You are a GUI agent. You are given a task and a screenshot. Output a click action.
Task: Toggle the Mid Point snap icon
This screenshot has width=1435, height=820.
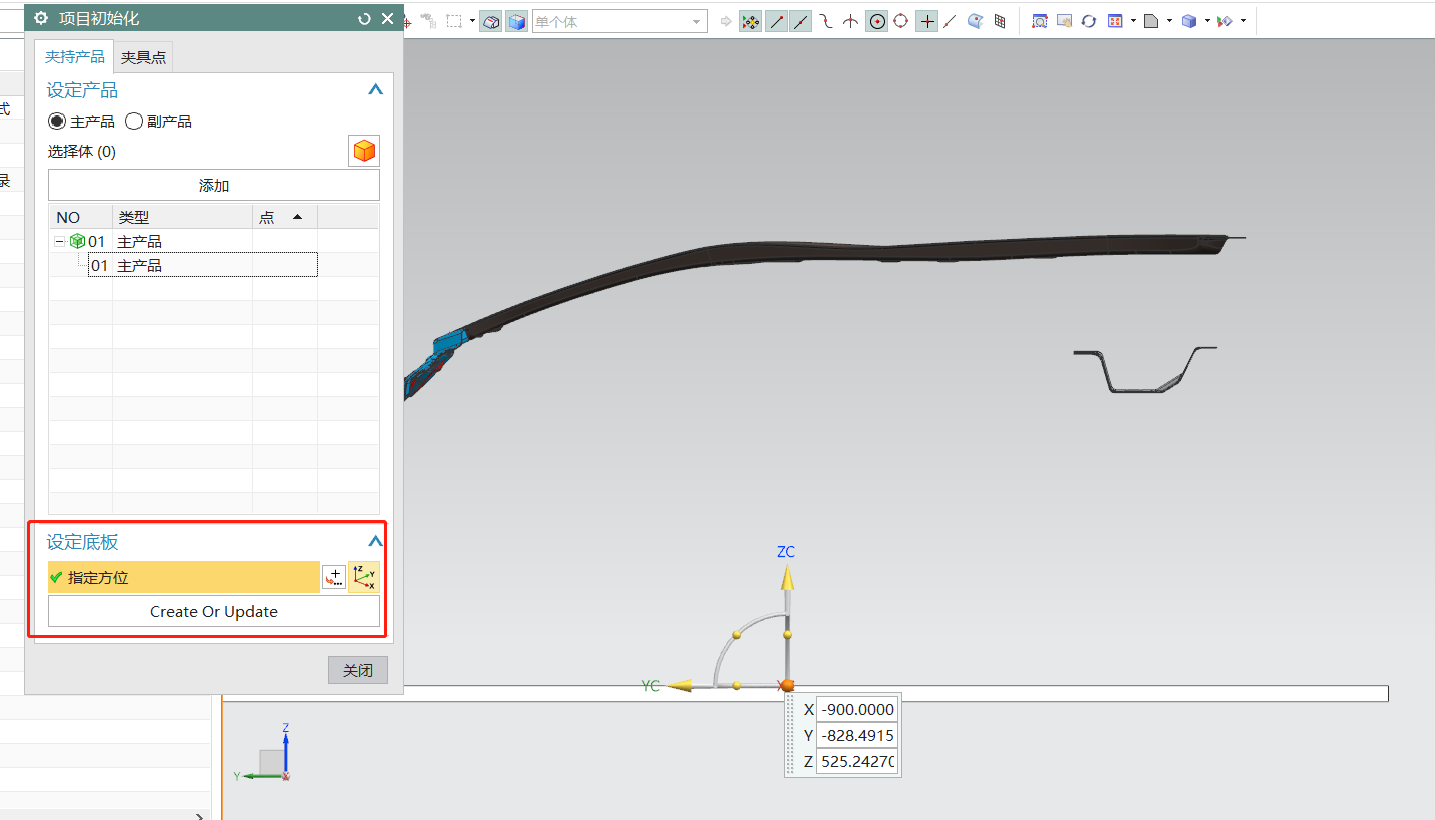(x=800, y=21)
